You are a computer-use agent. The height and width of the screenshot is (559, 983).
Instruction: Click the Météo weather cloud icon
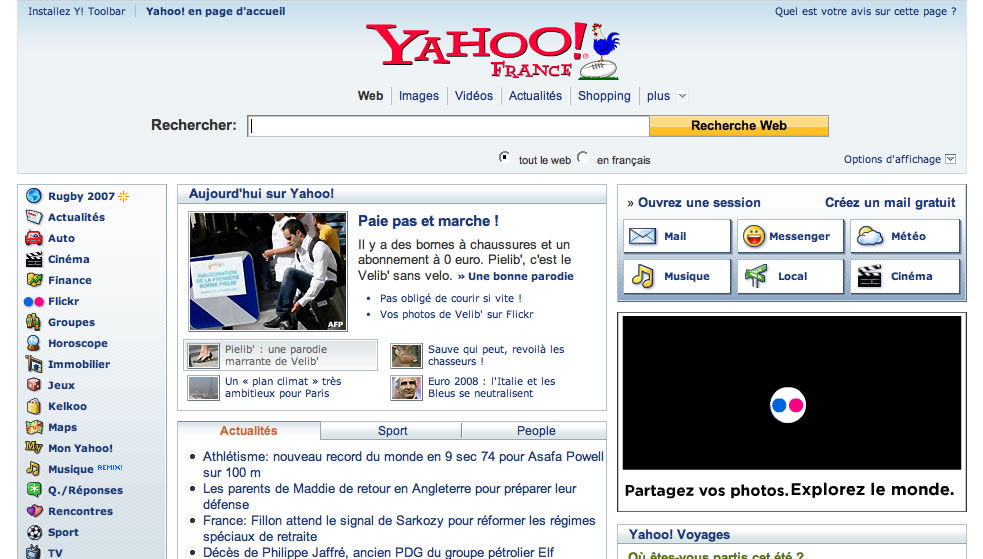(x=869, y=237)
